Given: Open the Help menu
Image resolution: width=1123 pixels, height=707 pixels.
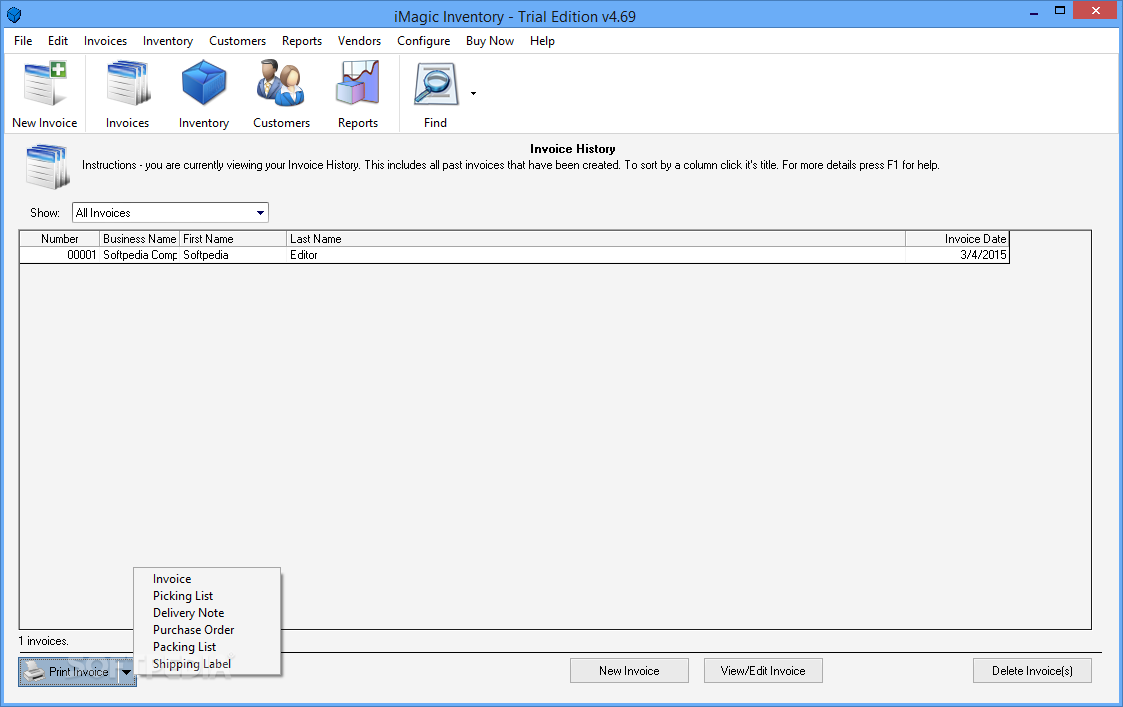Looking at the screenshot, I should pyautogui.click(x=542, y=41).
